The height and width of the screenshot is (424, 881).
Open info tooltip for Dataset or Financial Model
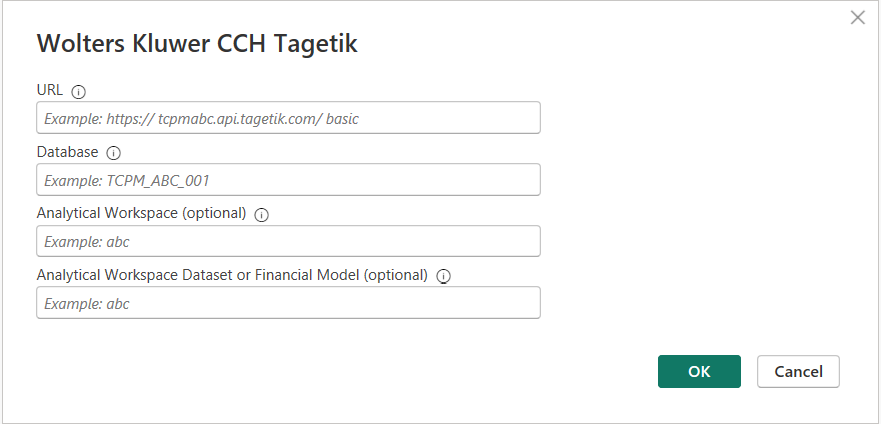click(444, 276)
